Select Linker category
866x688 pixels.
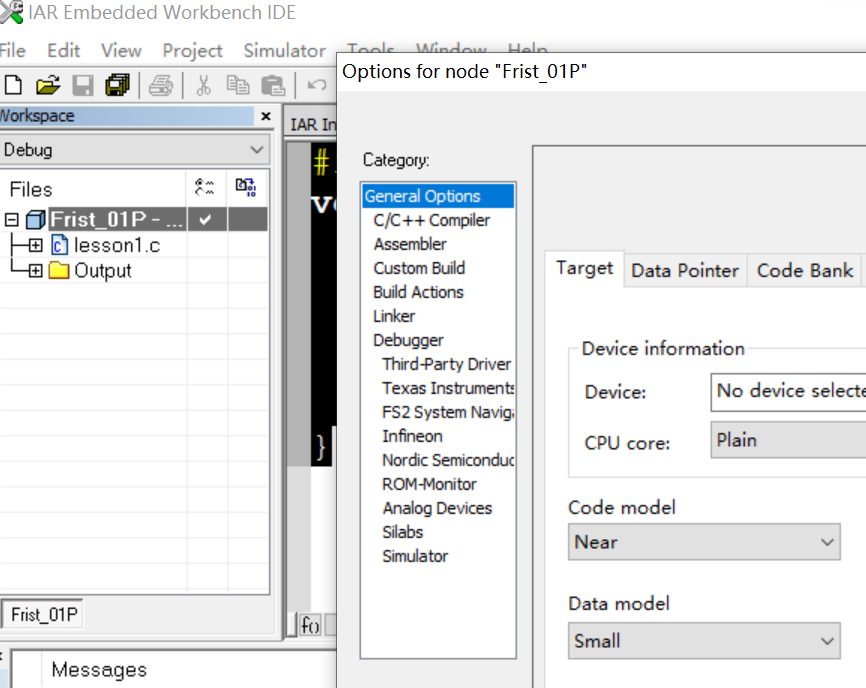click(394, 316)
